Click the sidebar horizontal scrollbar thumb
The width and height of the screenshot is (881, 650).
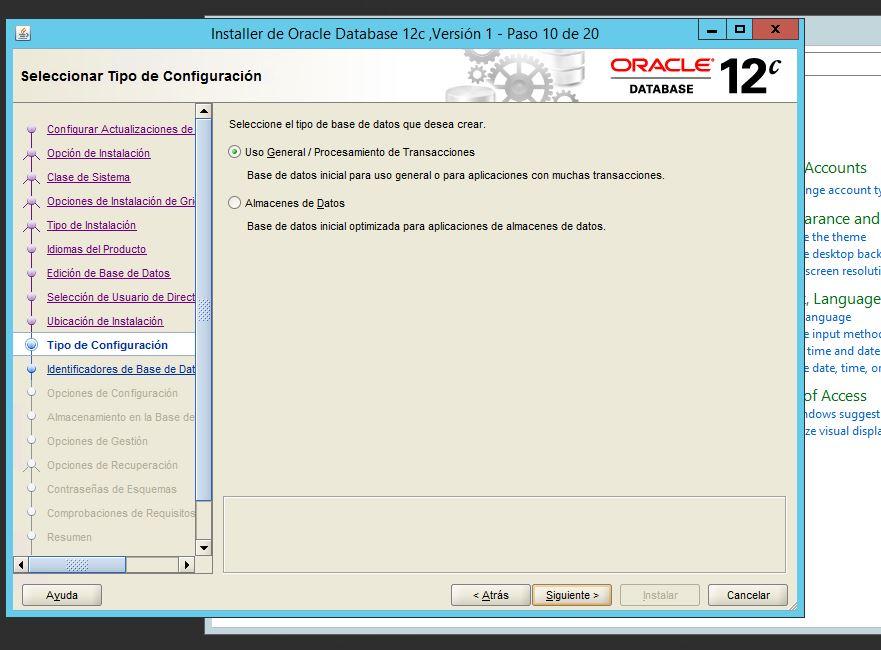coord(77,565)
